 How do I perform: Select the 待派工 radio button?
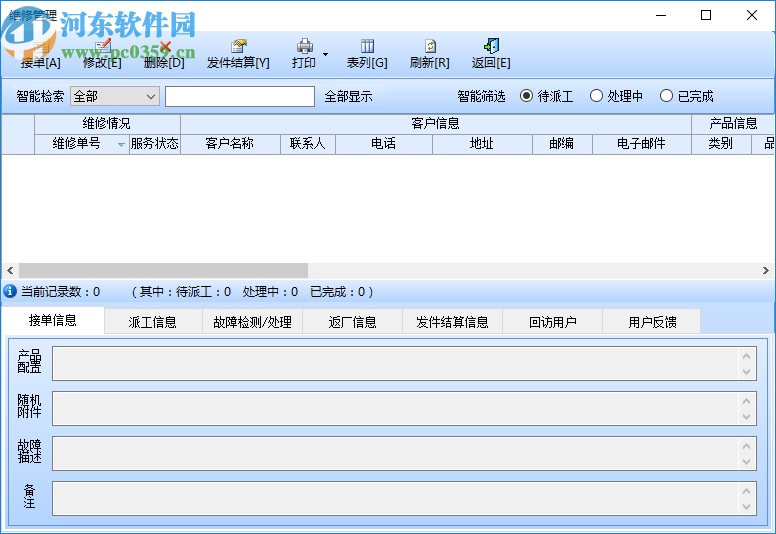[527, 96]
